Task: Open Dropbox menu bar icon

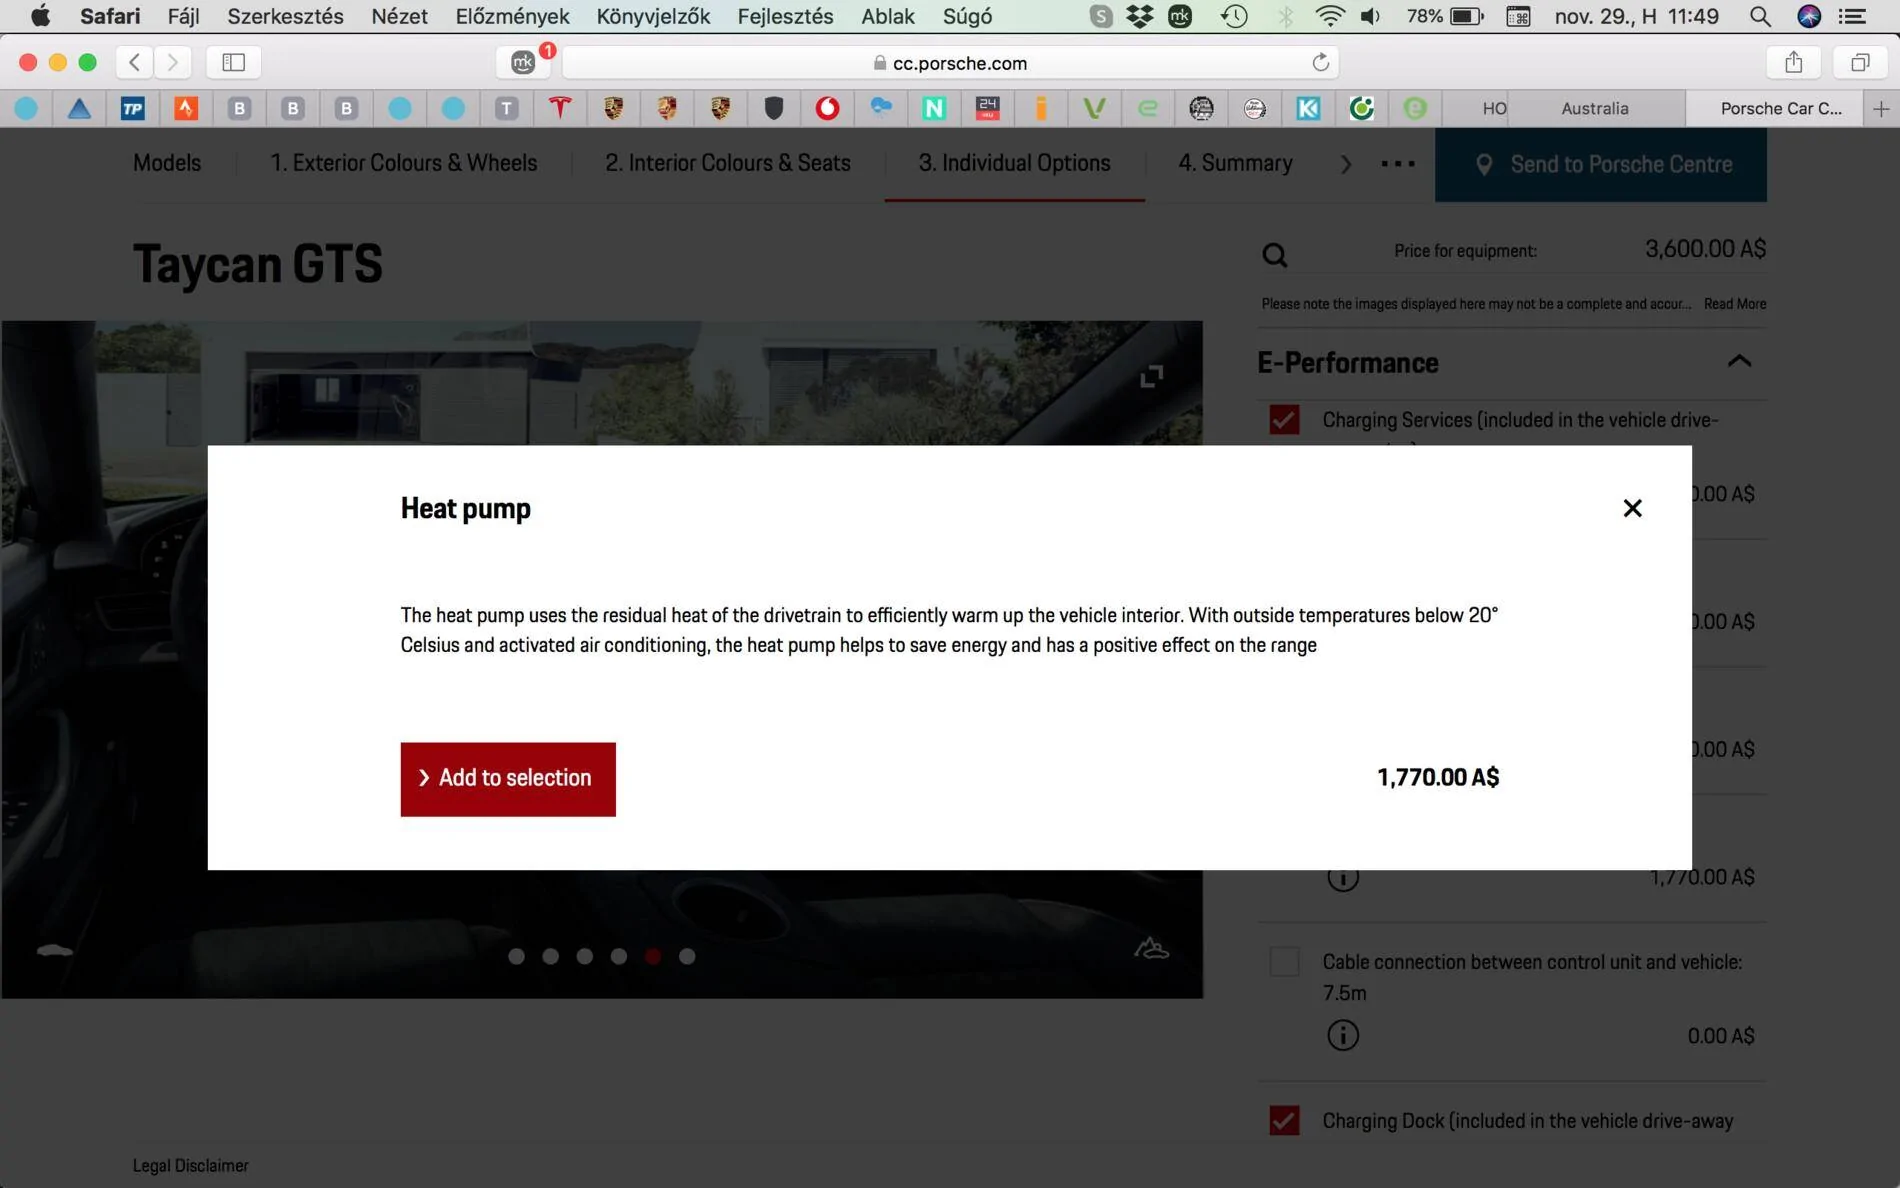Action: tap(1139, 16)
